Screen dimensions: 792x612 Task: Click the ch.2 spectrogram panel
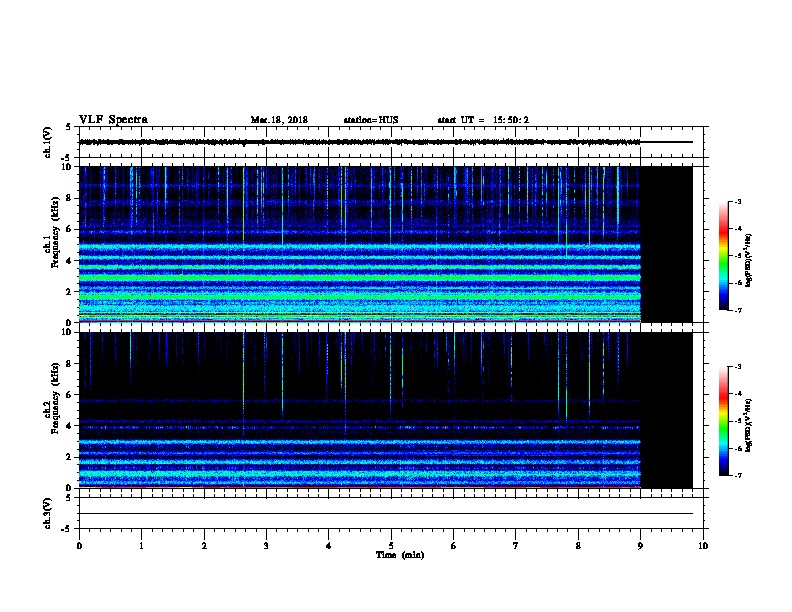(385, 410)
